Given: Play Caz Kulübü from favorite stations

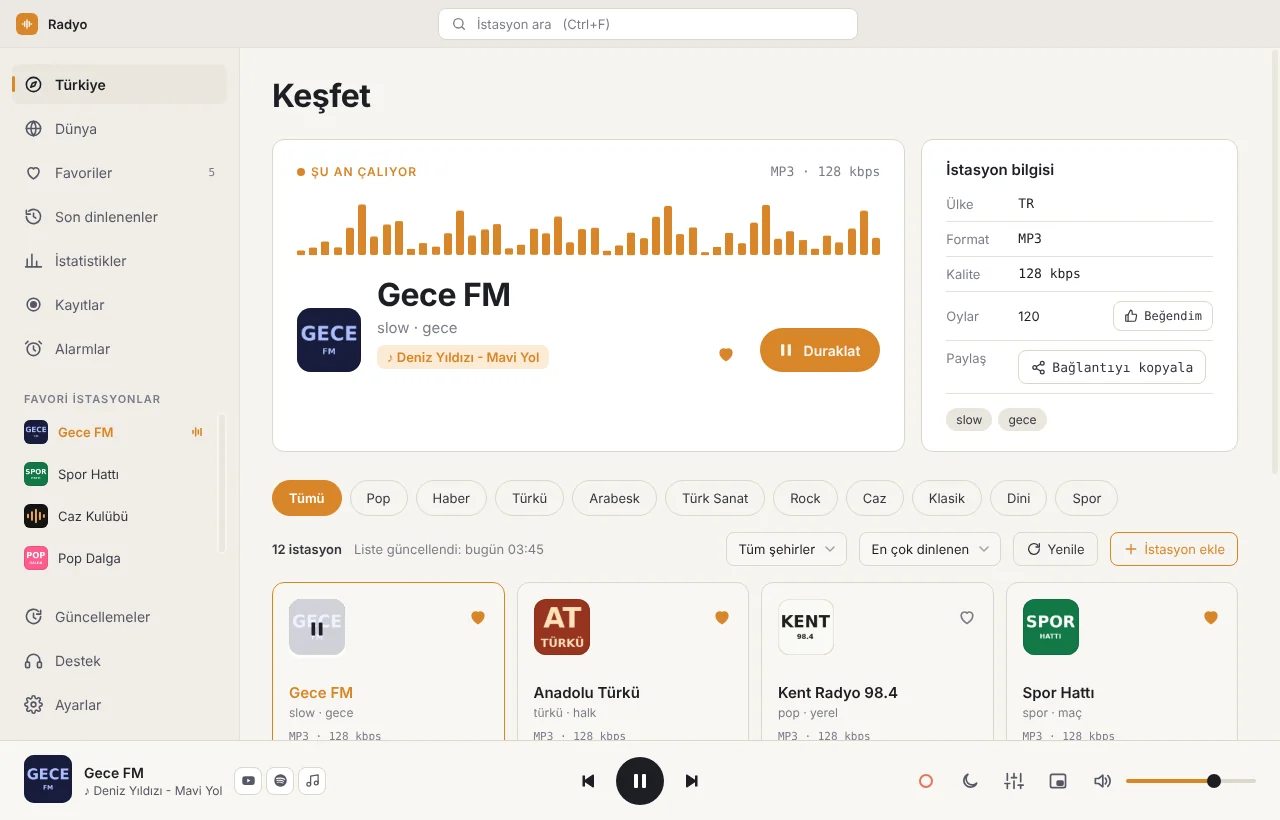Looking at the screenshot, I should [114, 516].
